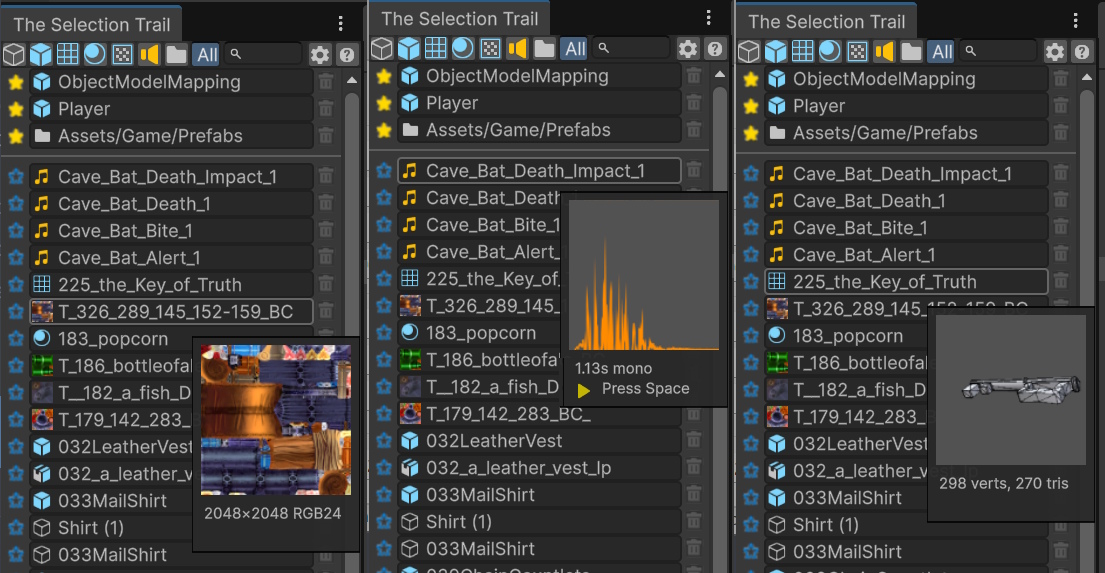1105x573 pixels.
Task: Click the orange audio waveform preview
Action: point(644,276)
